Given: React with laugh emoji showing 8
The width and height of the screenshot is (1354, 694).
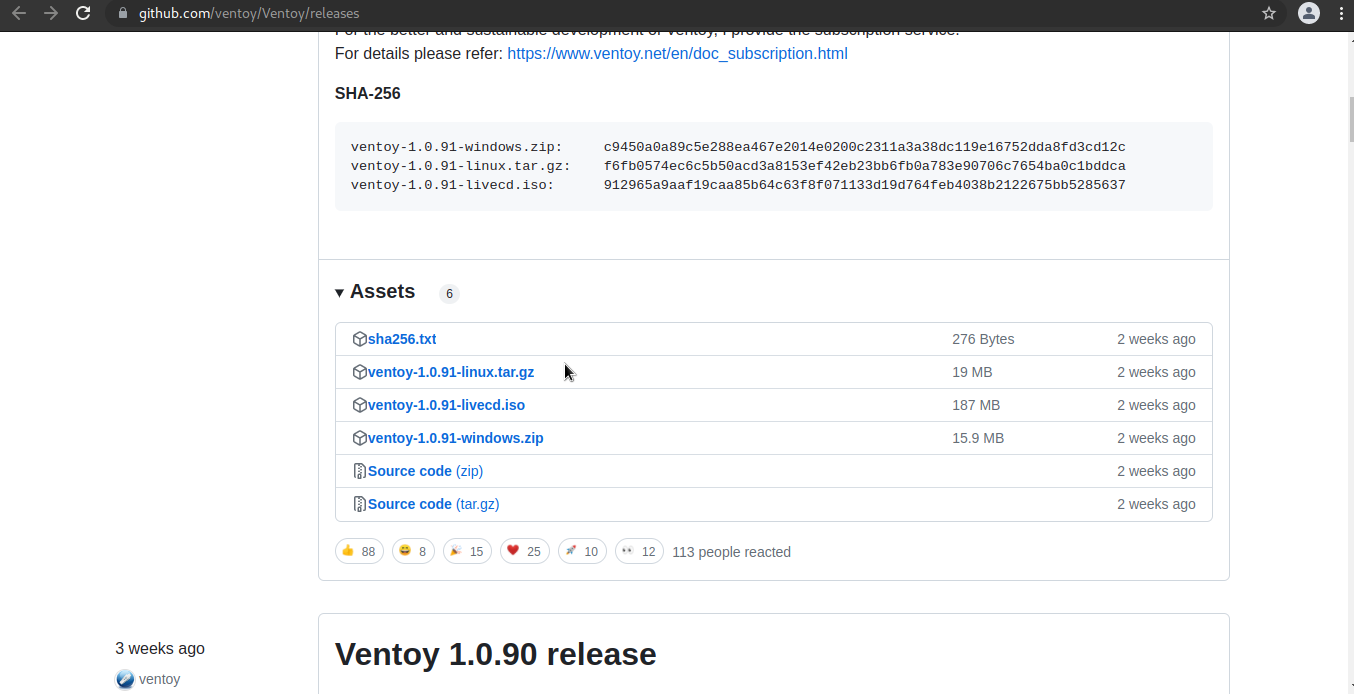Looking at the screenshot, I should pos(413,552).
